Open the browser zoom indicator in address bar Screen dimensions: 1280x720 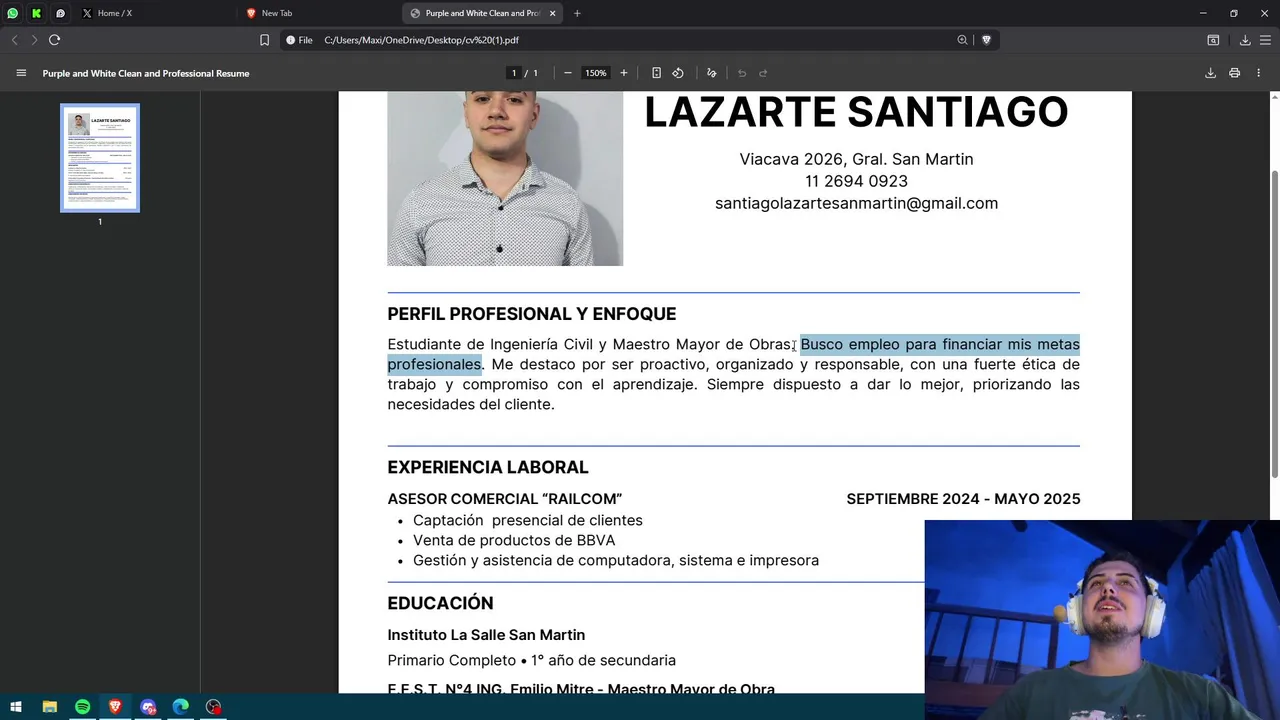[x=962, y=40]
